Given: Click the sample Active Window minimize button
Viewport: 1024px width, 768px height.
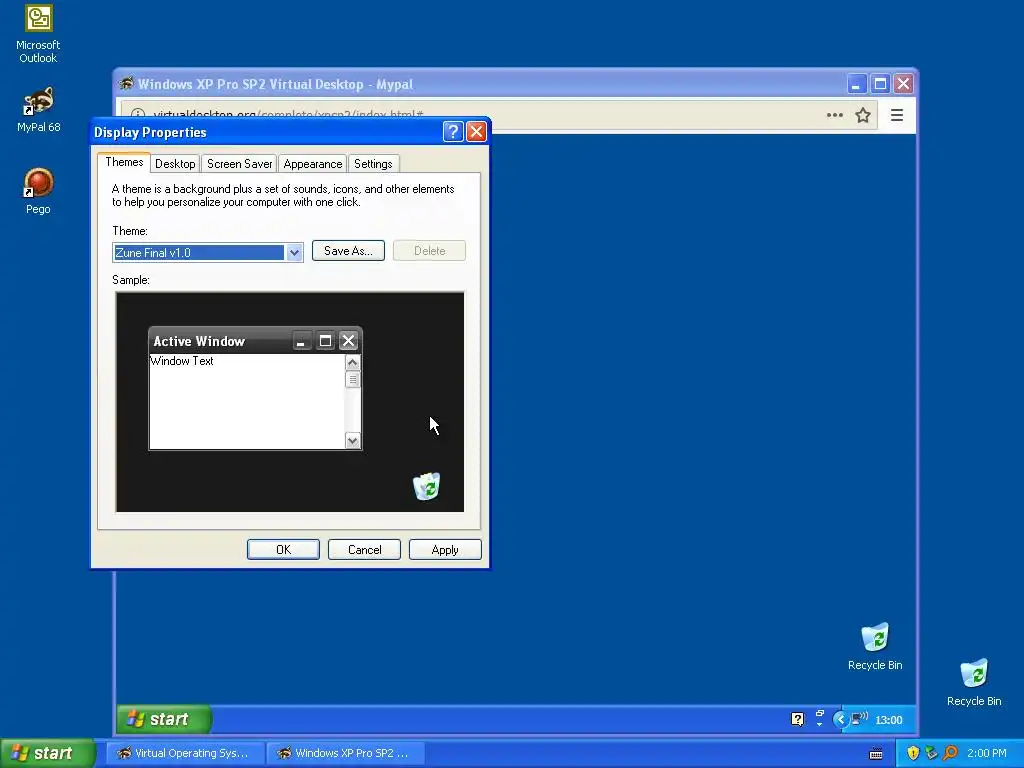Looking at the screenshot, I should click(301, 341).
